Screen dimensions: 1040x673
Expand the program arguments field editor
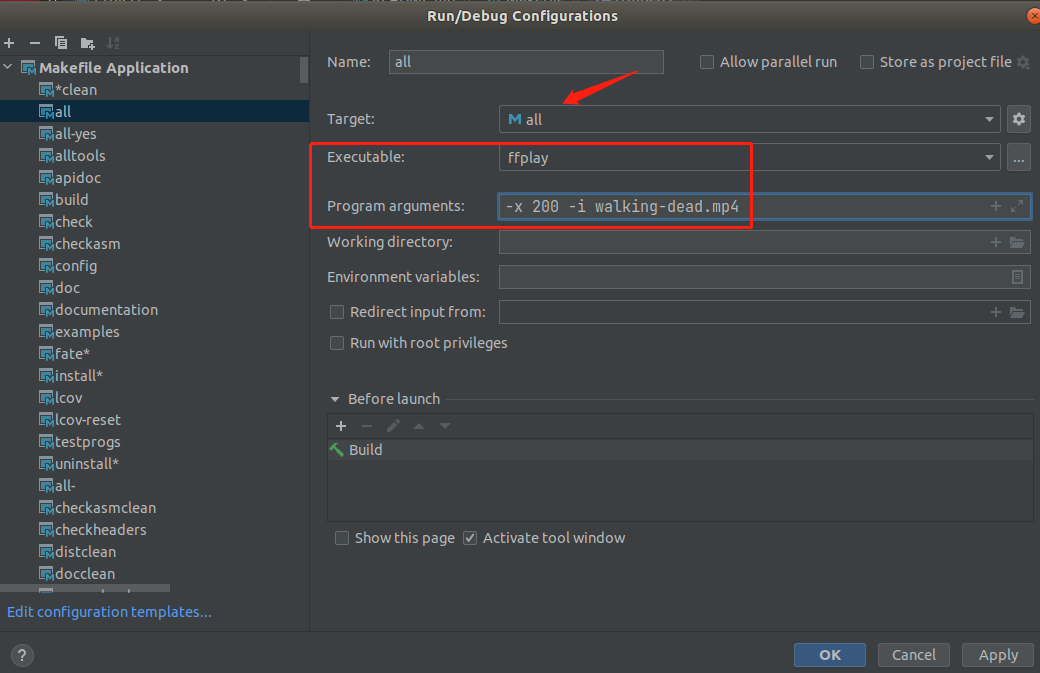(1017, 206)
